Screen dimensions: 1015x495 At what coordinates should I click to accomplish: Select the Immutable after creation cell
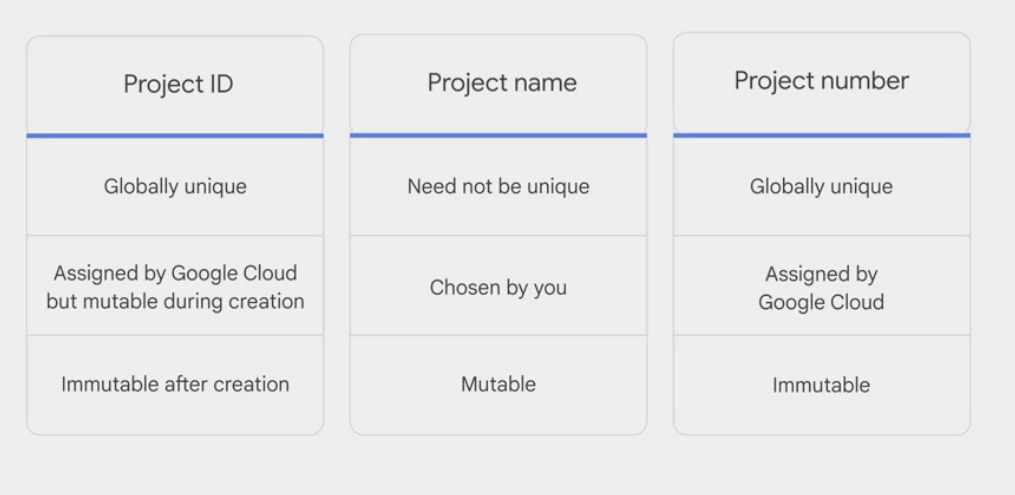[175, 384]
